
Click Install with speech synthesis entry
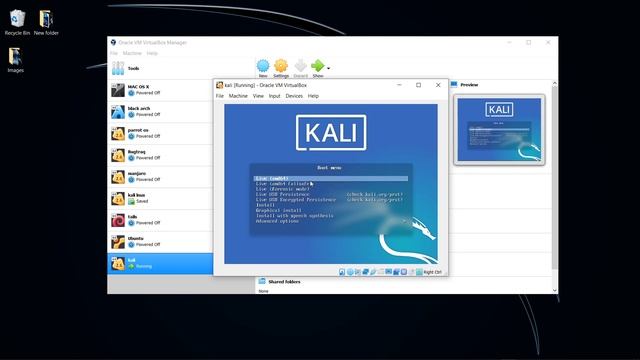(x=295, y=216)
